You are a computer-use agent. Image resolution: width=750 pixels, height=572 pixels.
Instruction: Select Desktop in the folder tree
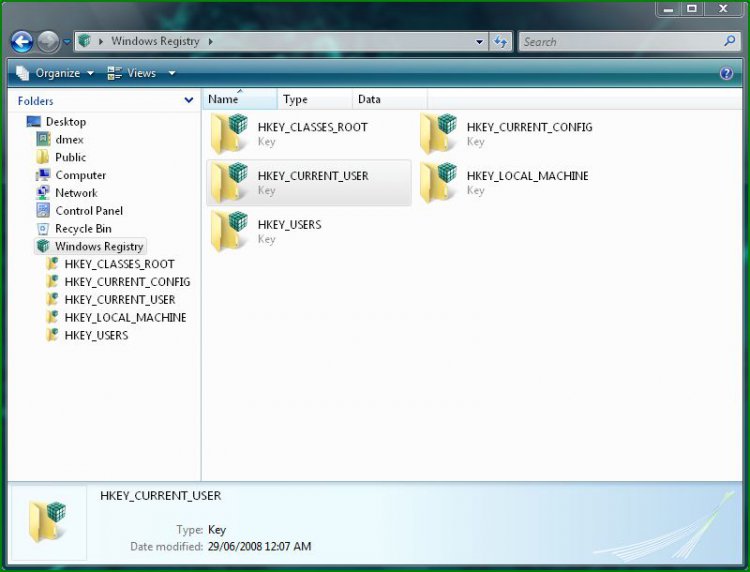point(66,122)
